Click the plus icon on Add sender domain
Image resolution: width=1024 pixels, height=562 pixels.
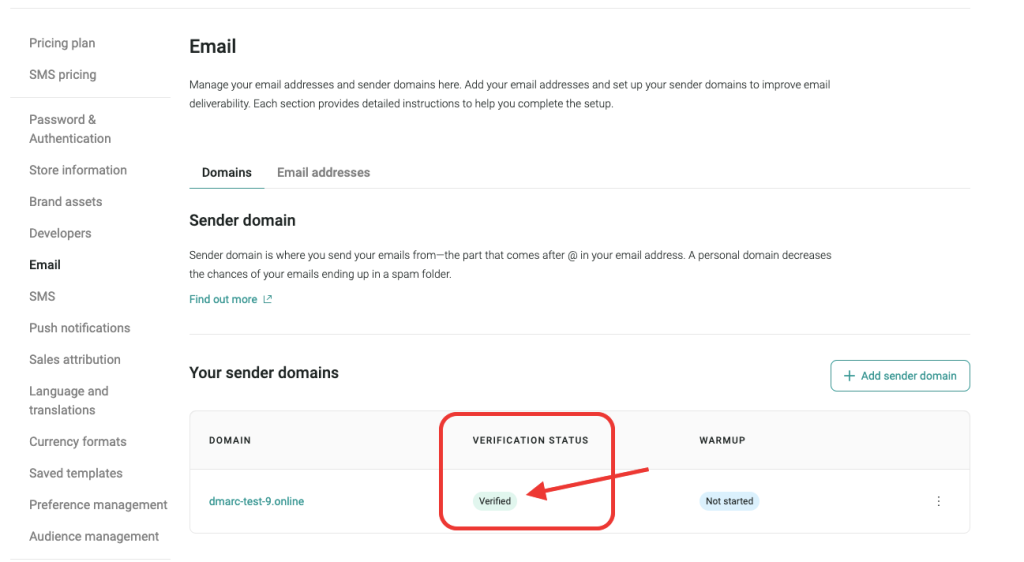[x=850, y=376]
